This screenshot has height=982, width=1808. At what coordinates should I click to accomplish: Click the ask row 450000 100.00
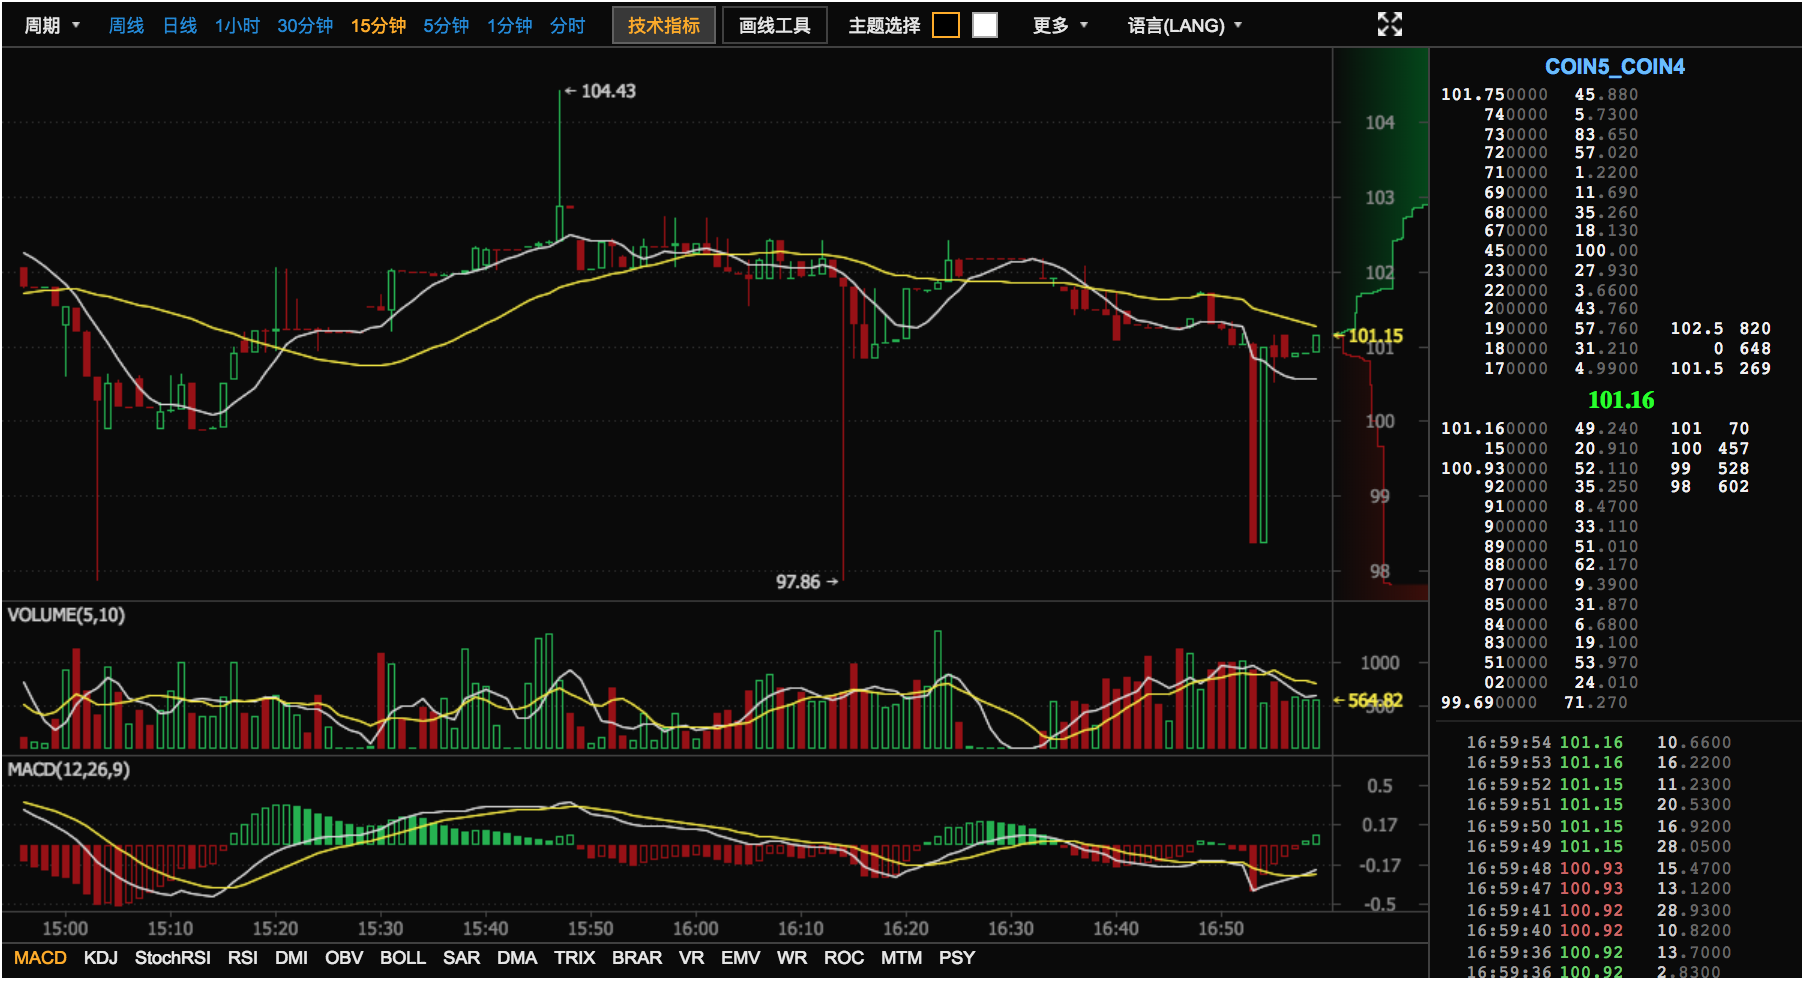1561,251
